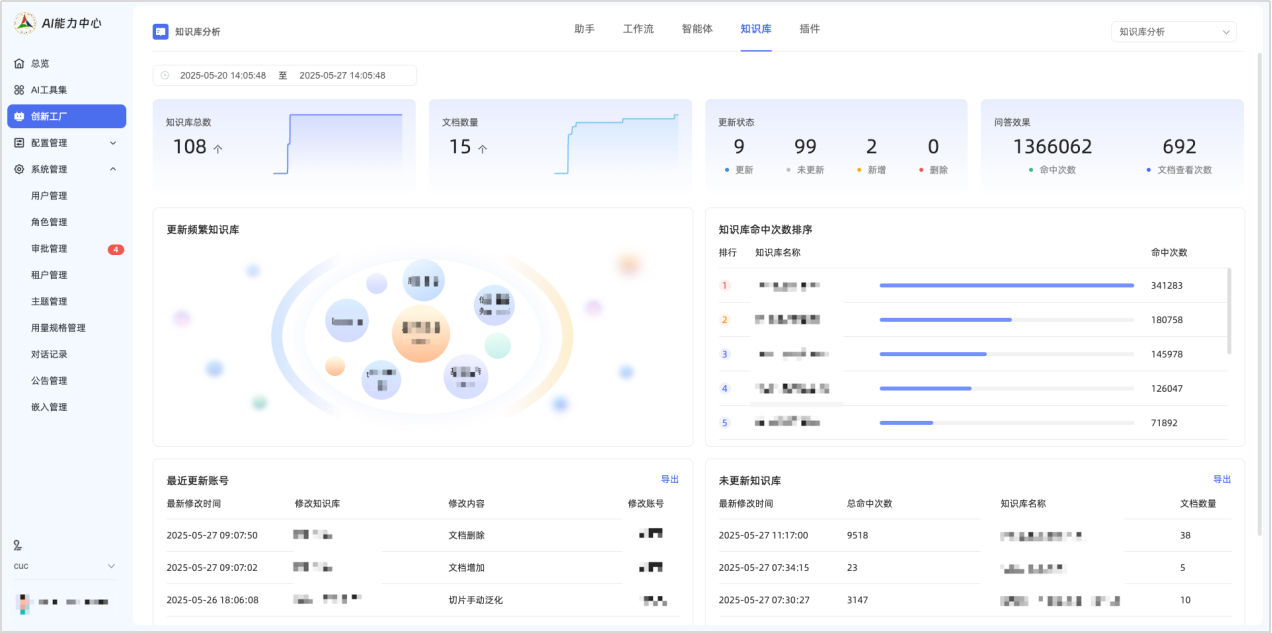Image resolution: width=1272 pixels, height=633 pixels.
Task: Open the AI工具集 grid icon
Action: pyautogui.click(x=19, y=90)
